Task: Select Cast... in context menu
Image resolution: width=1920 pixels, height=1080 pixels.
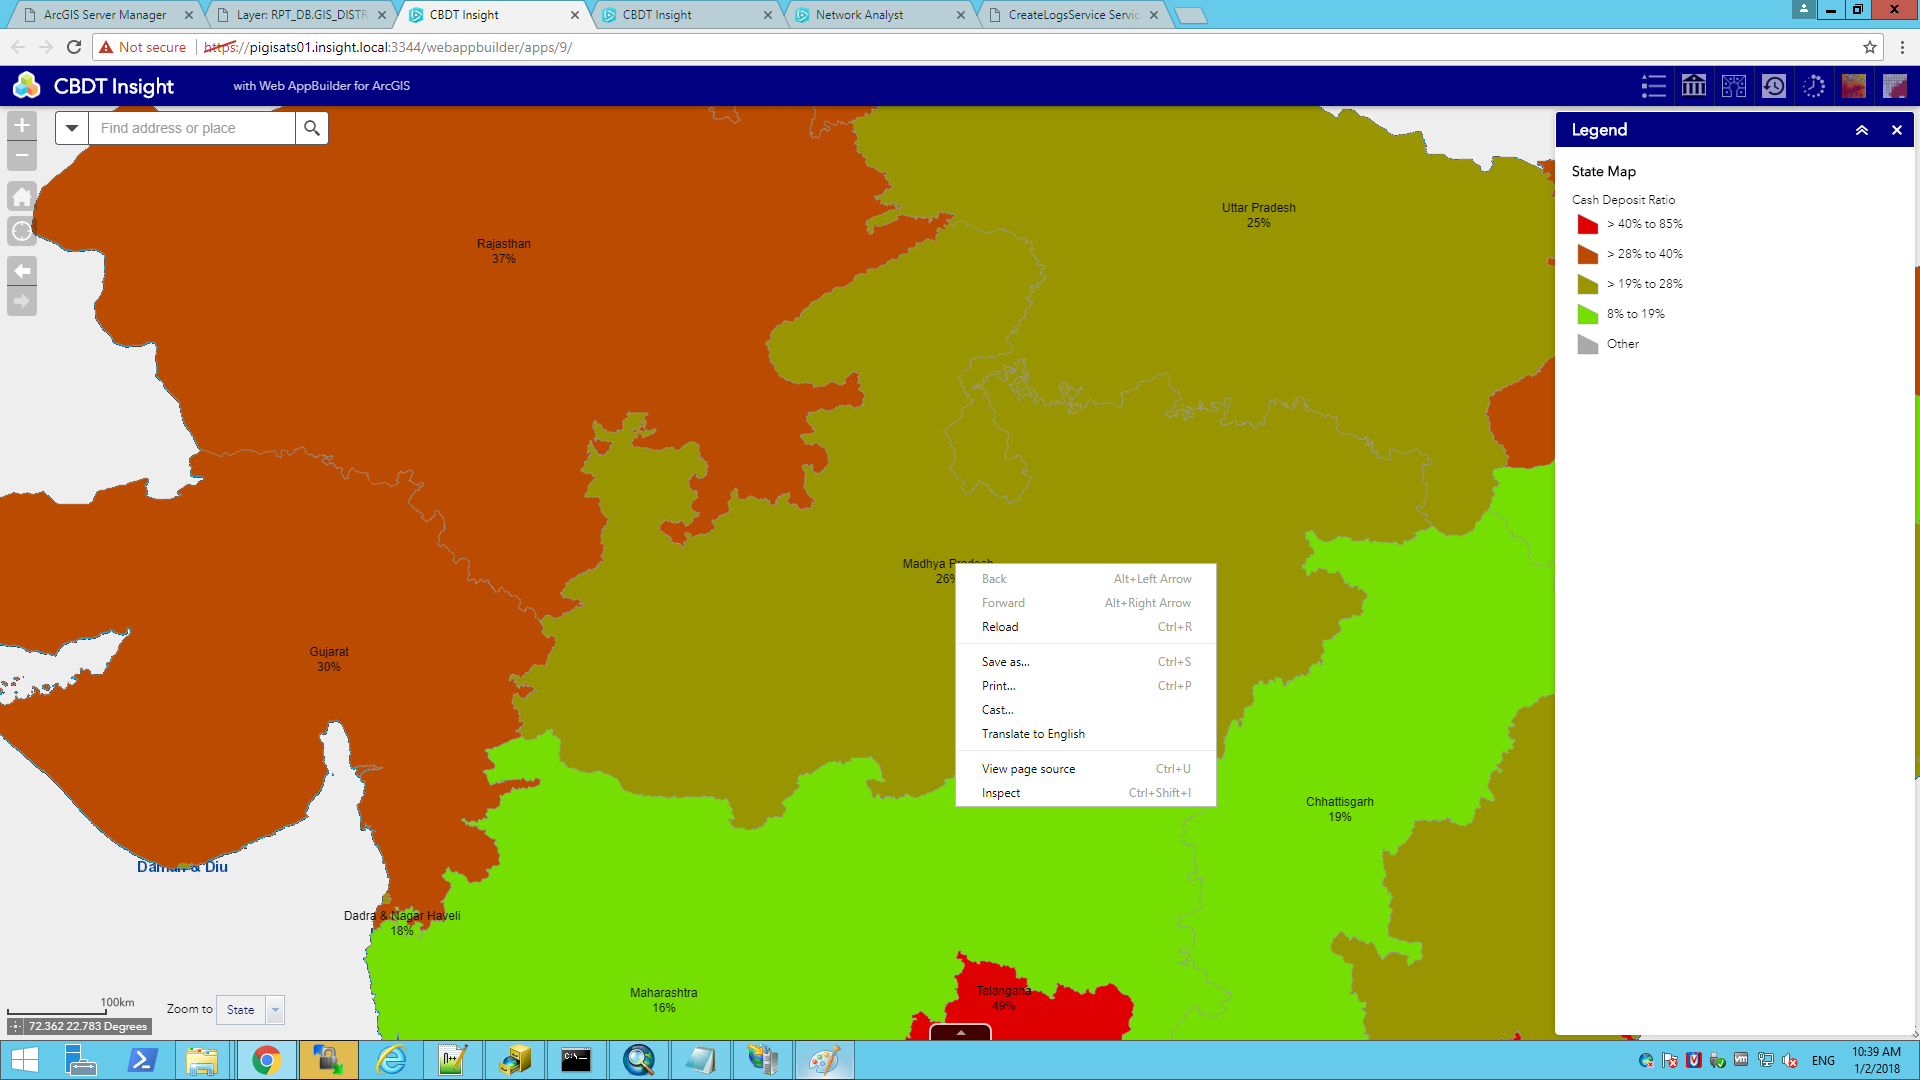Action: click(x=1086, y=710)
